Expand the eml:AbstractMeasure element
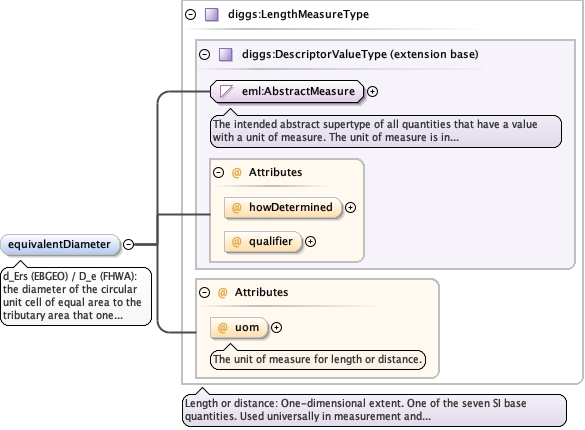This screenshot has height=430, width=585. pyautogui.click(x=372, y=91)
